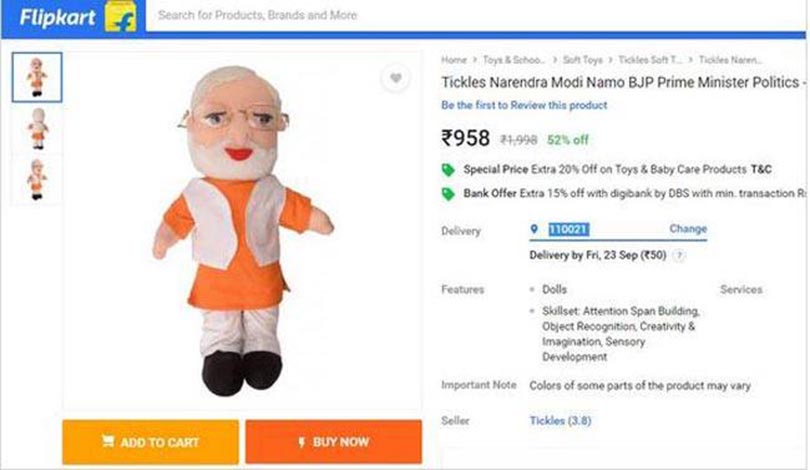Click the Bank Offer tag icon

tap(448, 194)
